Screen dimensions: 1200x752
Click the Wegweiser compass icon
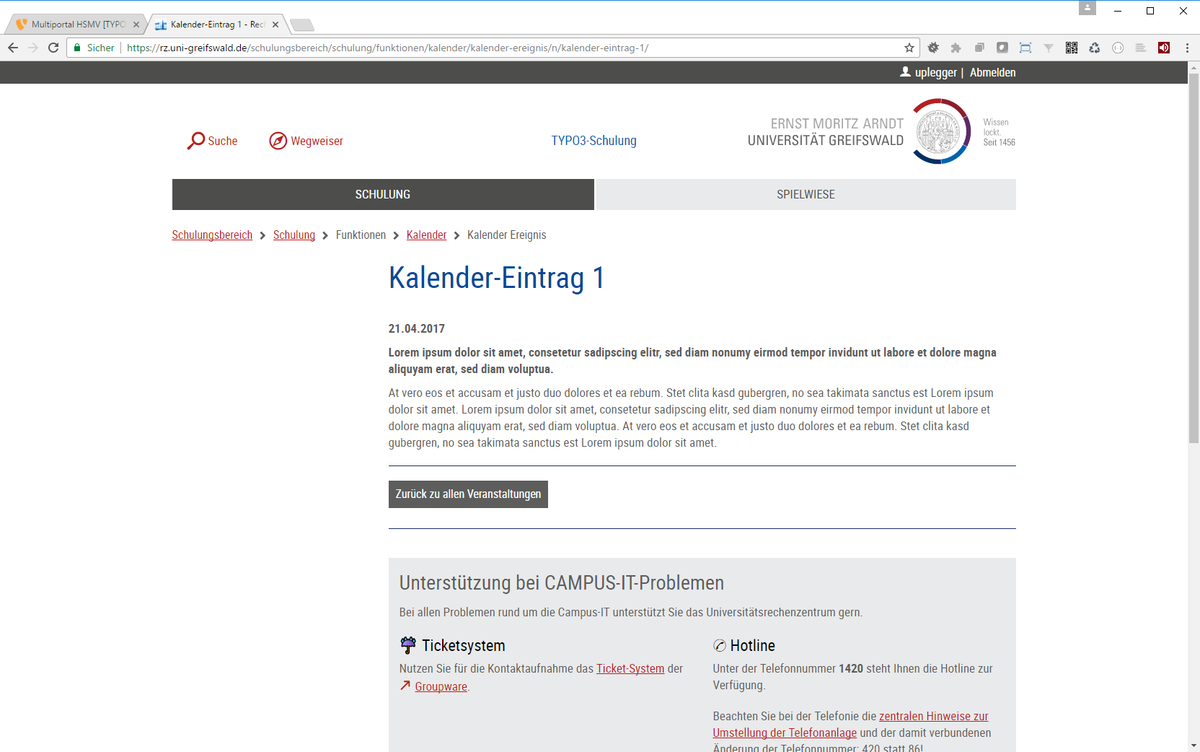(x=278, y=141)
